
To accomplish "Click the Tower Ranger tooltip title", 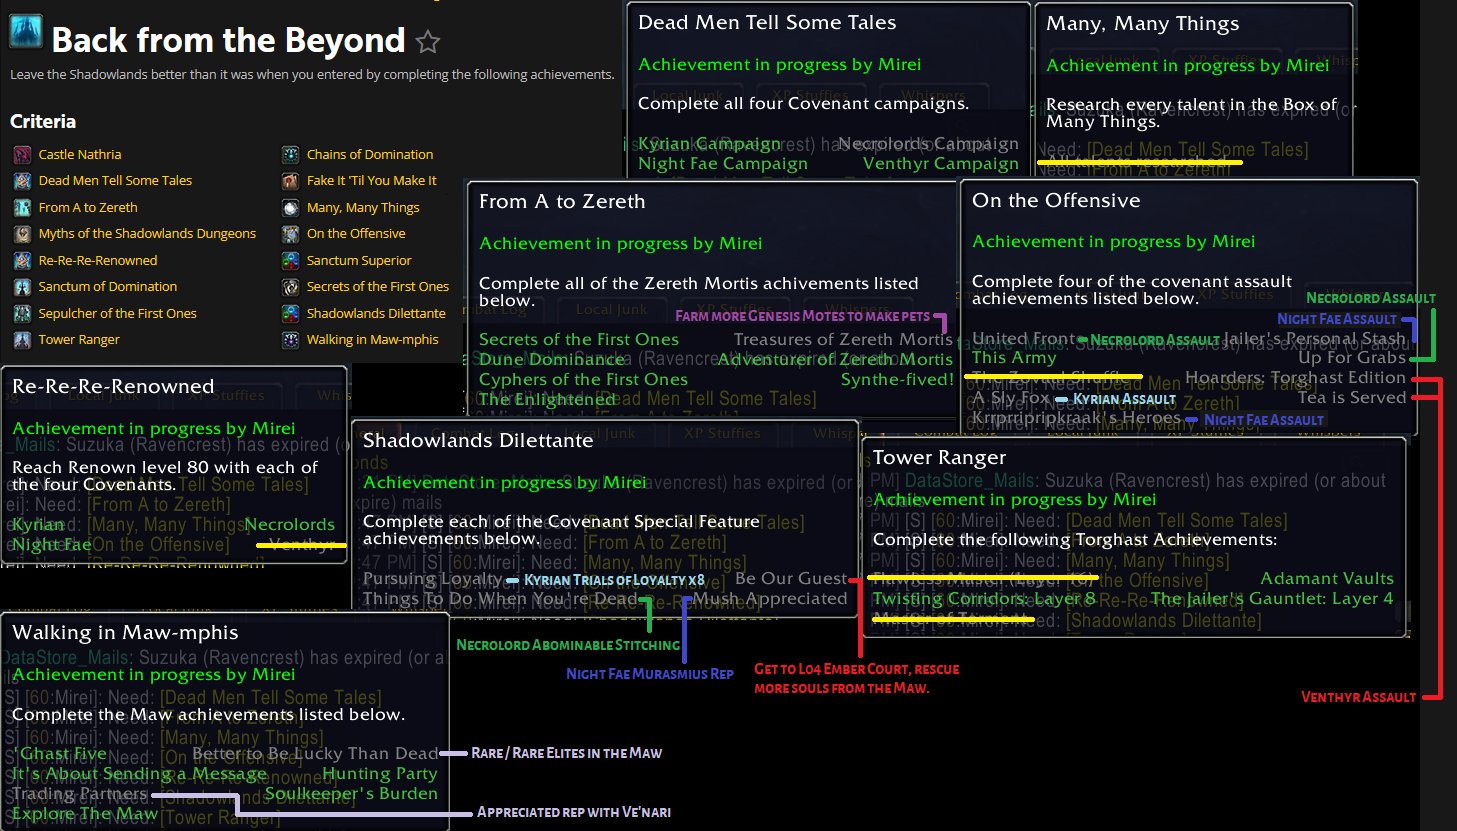I will (x=939, y=458).
